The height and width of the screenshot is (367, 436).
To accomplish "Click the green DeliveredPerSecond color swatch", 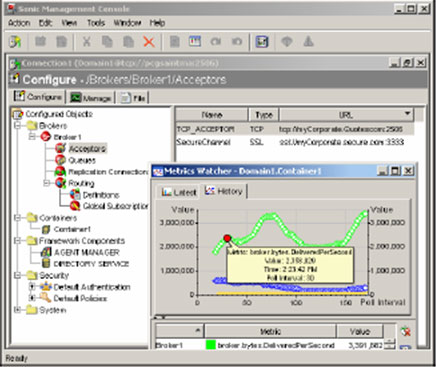I will (x=211, y=345).
